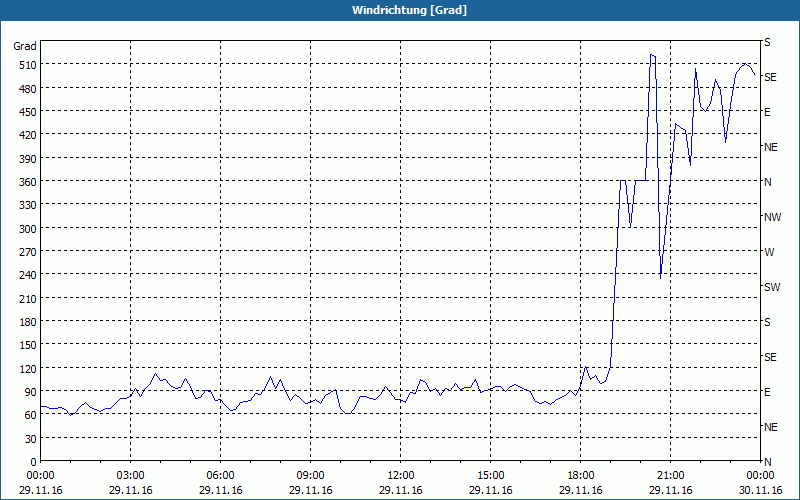Click the wind direction peak near 520 degrees
The width and height of the screenshot is (800, 500).
click(x=653, y=55)
